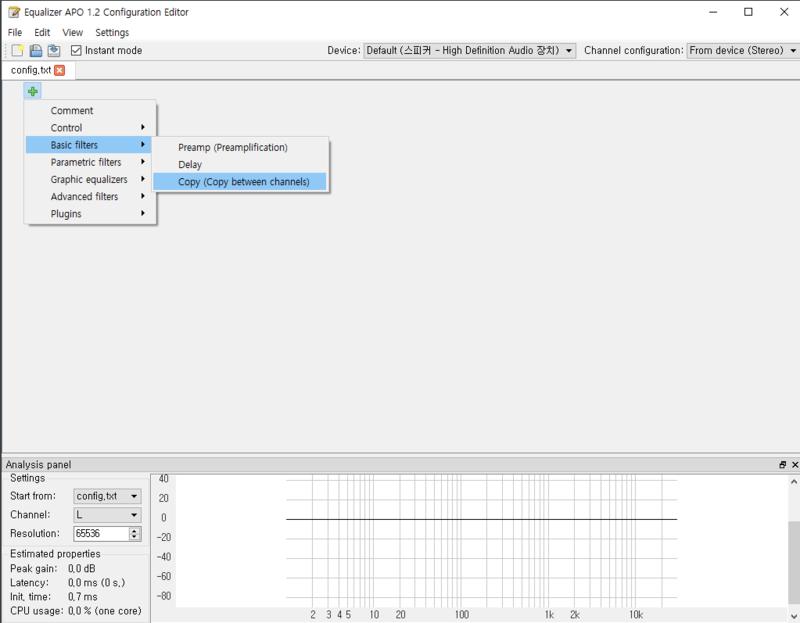This screenshot has width=800, height=623.
Task: Open the Channel configuration dropdown
Action: coord(743,51)
